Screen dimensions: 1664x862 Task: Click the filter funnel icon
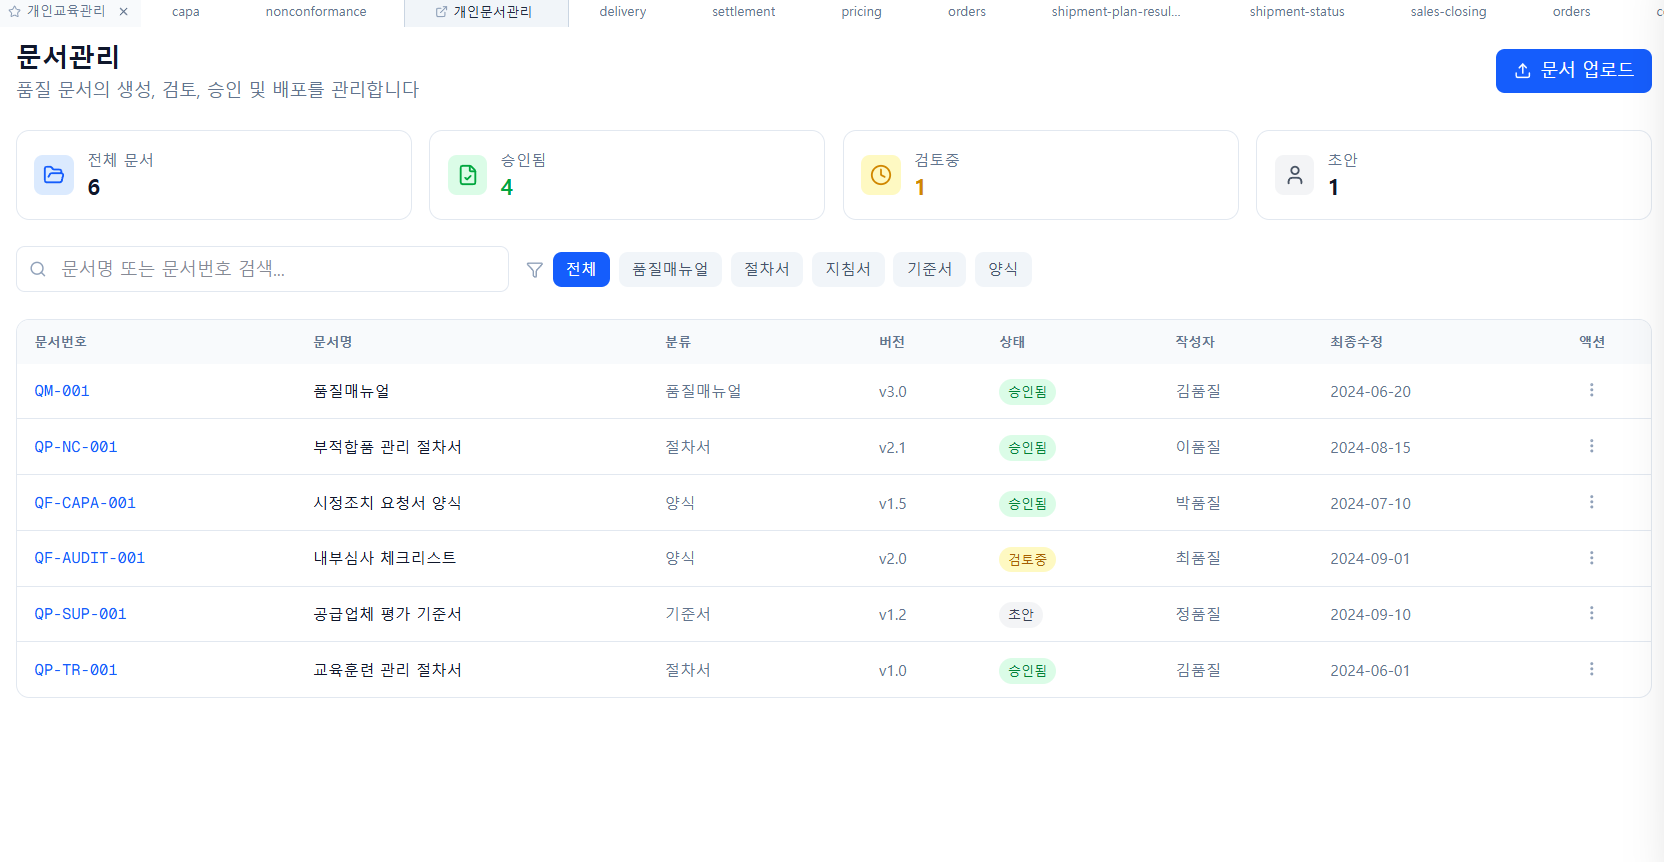(535, 270)
